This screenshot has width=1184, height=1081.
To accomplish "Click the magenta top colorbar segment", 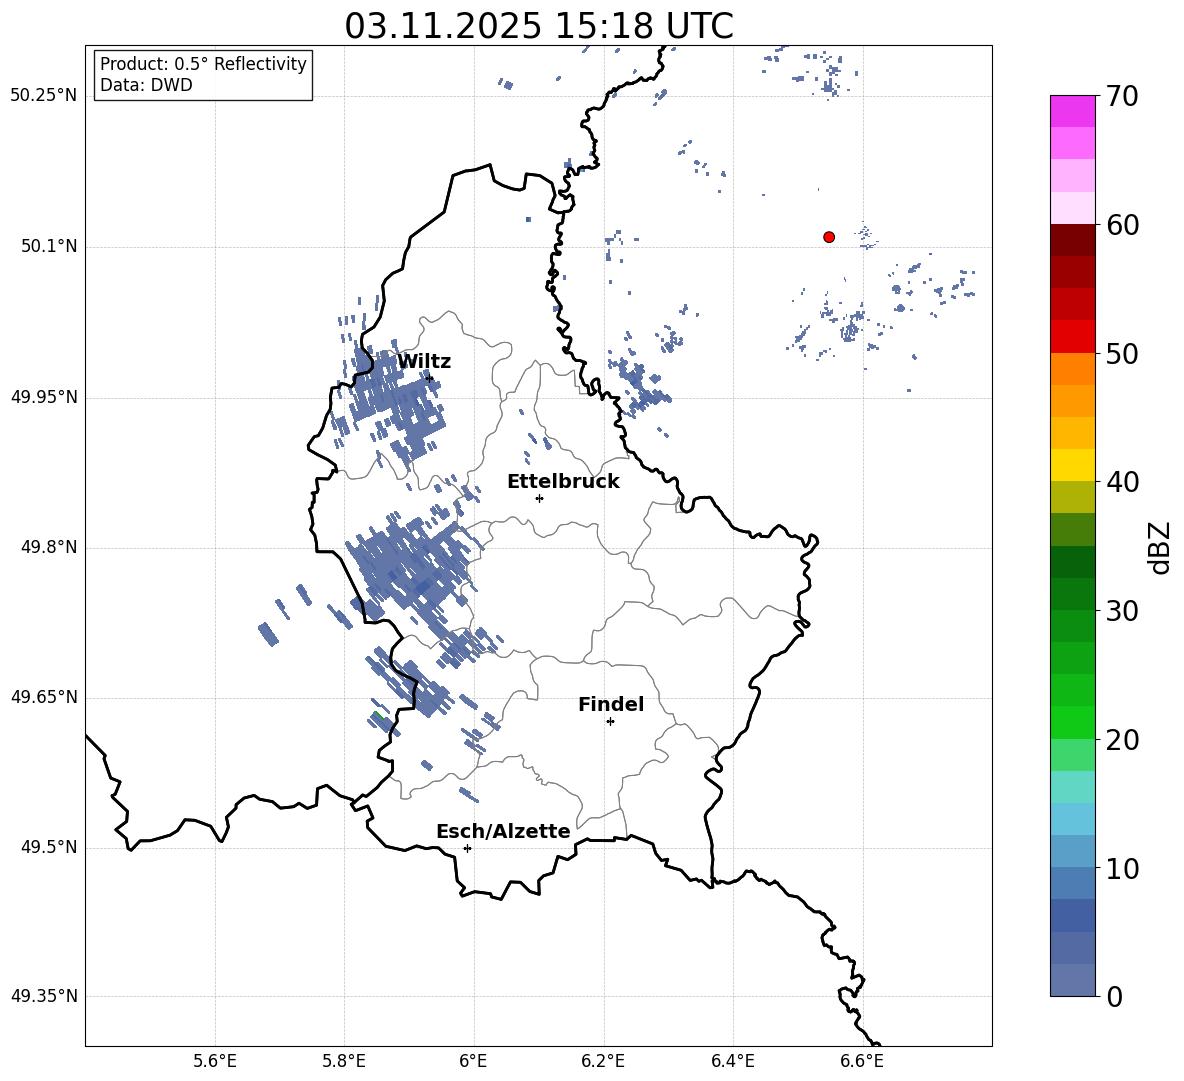I will (x=1073, y=111).
